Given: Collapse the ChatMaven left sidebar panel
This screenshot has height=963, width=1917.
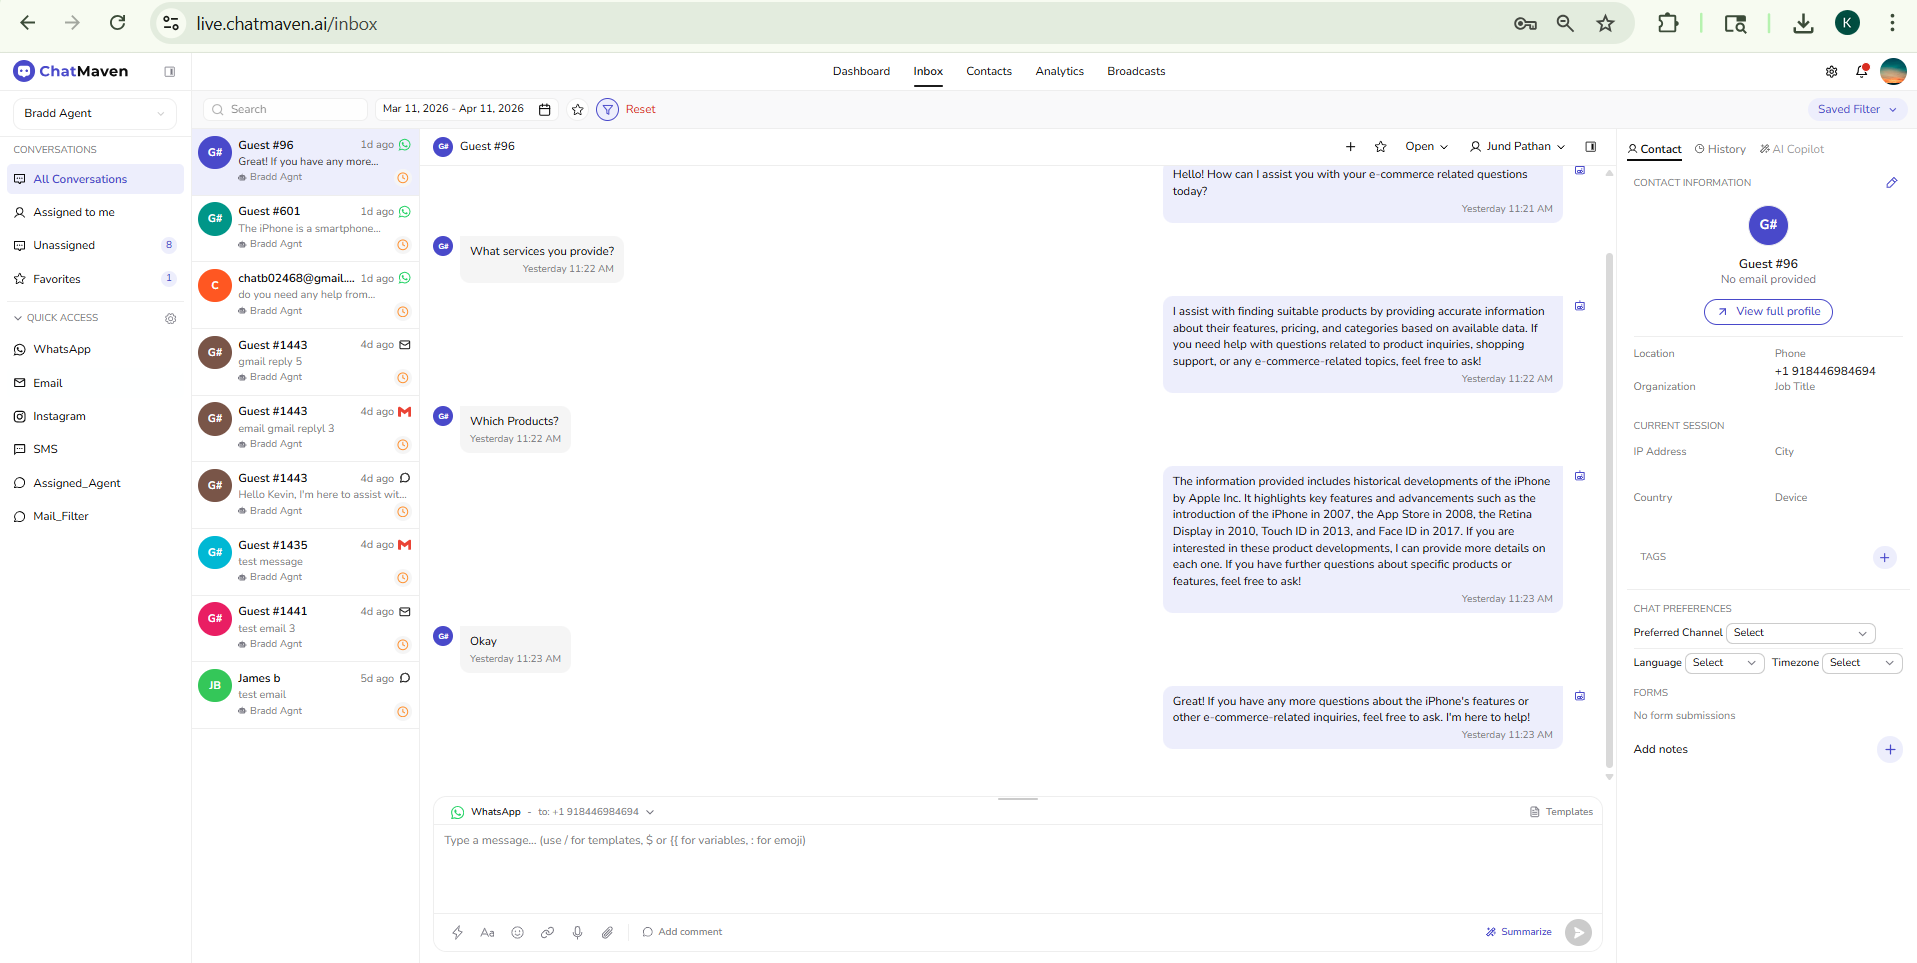Looking at the screenshot, I should point(170,71).
